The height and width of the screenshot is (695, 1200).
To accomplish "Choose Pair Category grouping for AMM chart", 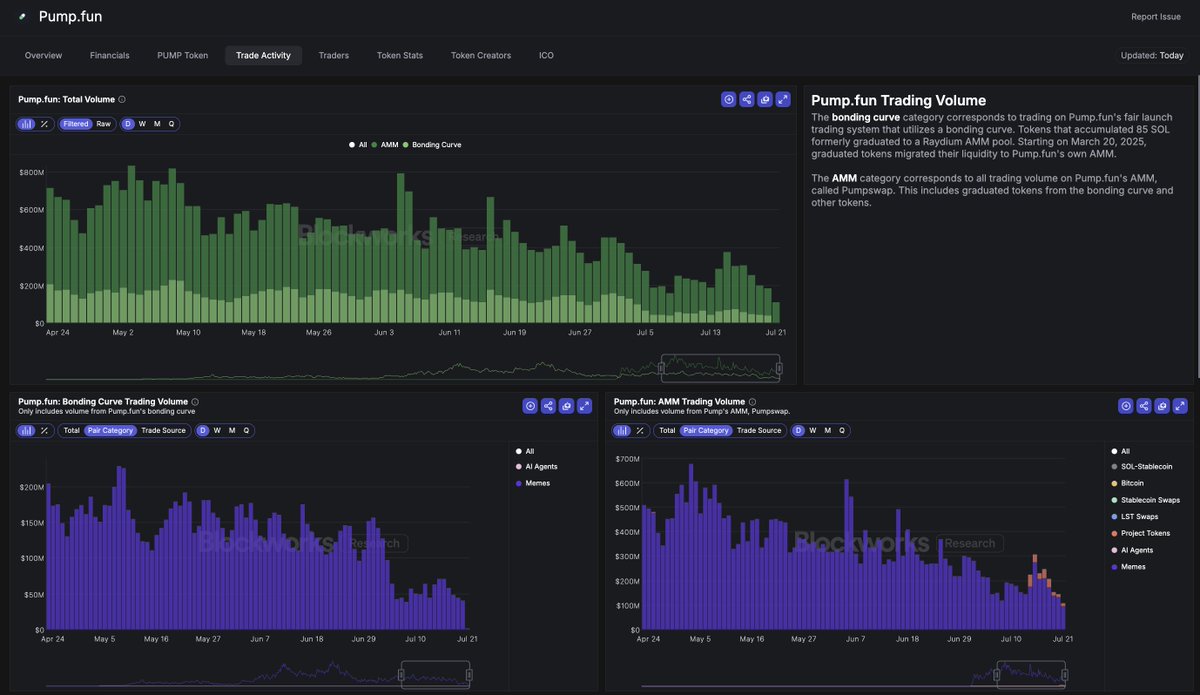I will (x=707, y=430).
